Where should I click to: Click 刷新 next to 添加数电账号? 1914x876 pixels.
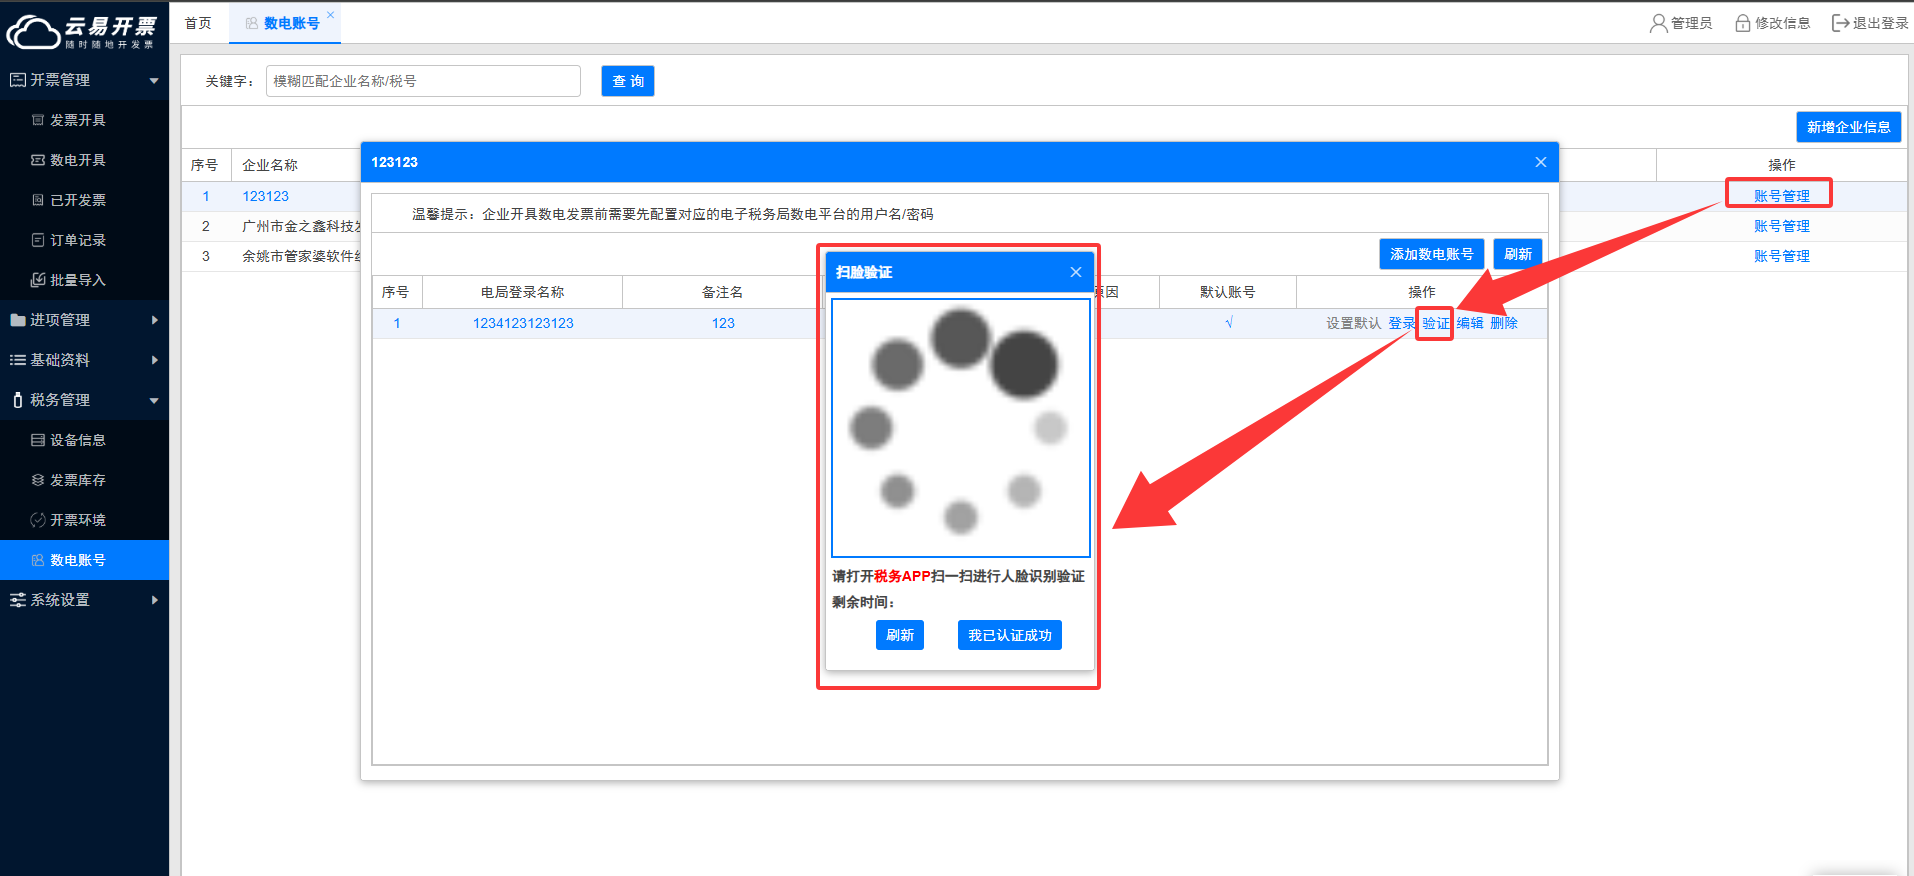1518,254
